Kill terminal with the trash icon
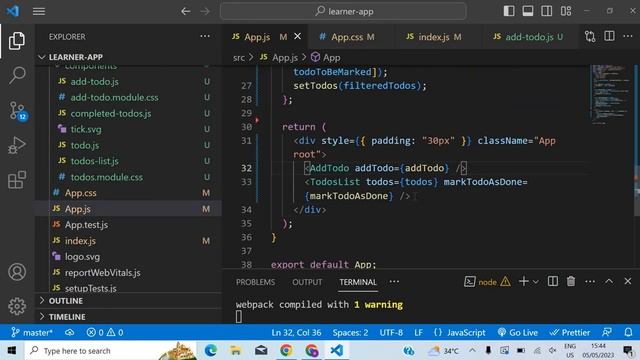Image resolution: width=640 pixels, height=360 pixels. pyautogui.click(x=571, y=281)
